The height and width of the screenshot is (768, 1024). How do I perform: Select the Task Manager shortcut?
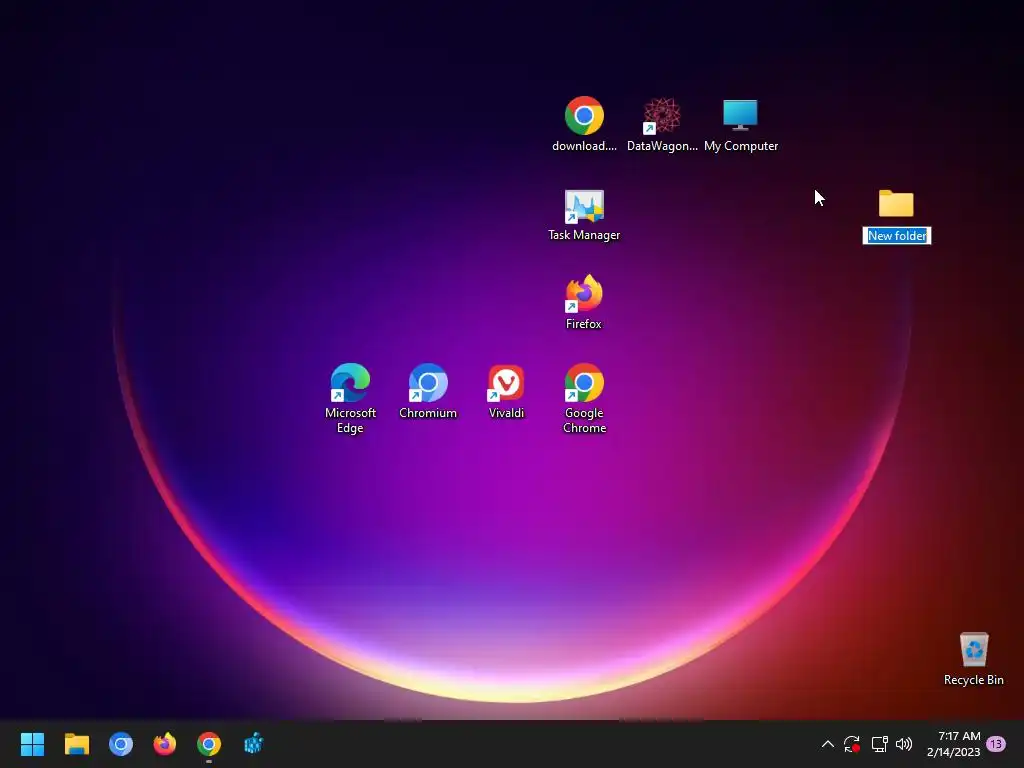584,206
